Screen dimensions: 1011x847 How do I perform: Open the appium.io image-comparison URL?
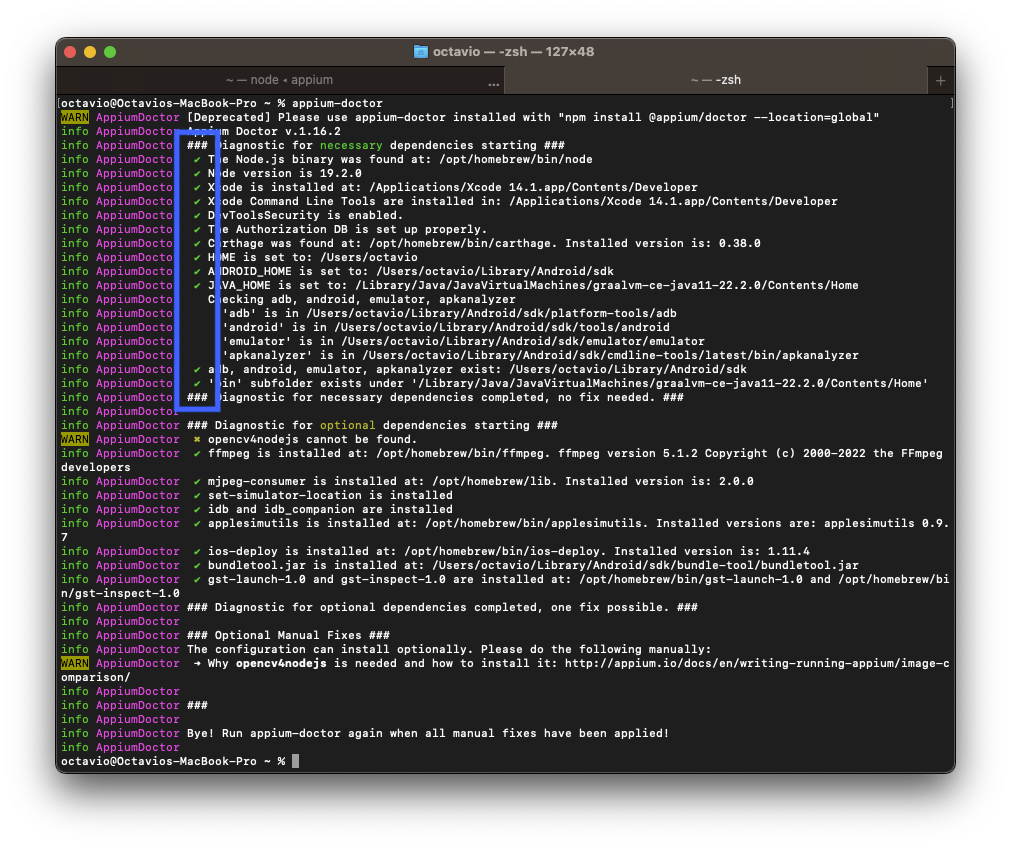pyautogui.click(x=757, y=663)
